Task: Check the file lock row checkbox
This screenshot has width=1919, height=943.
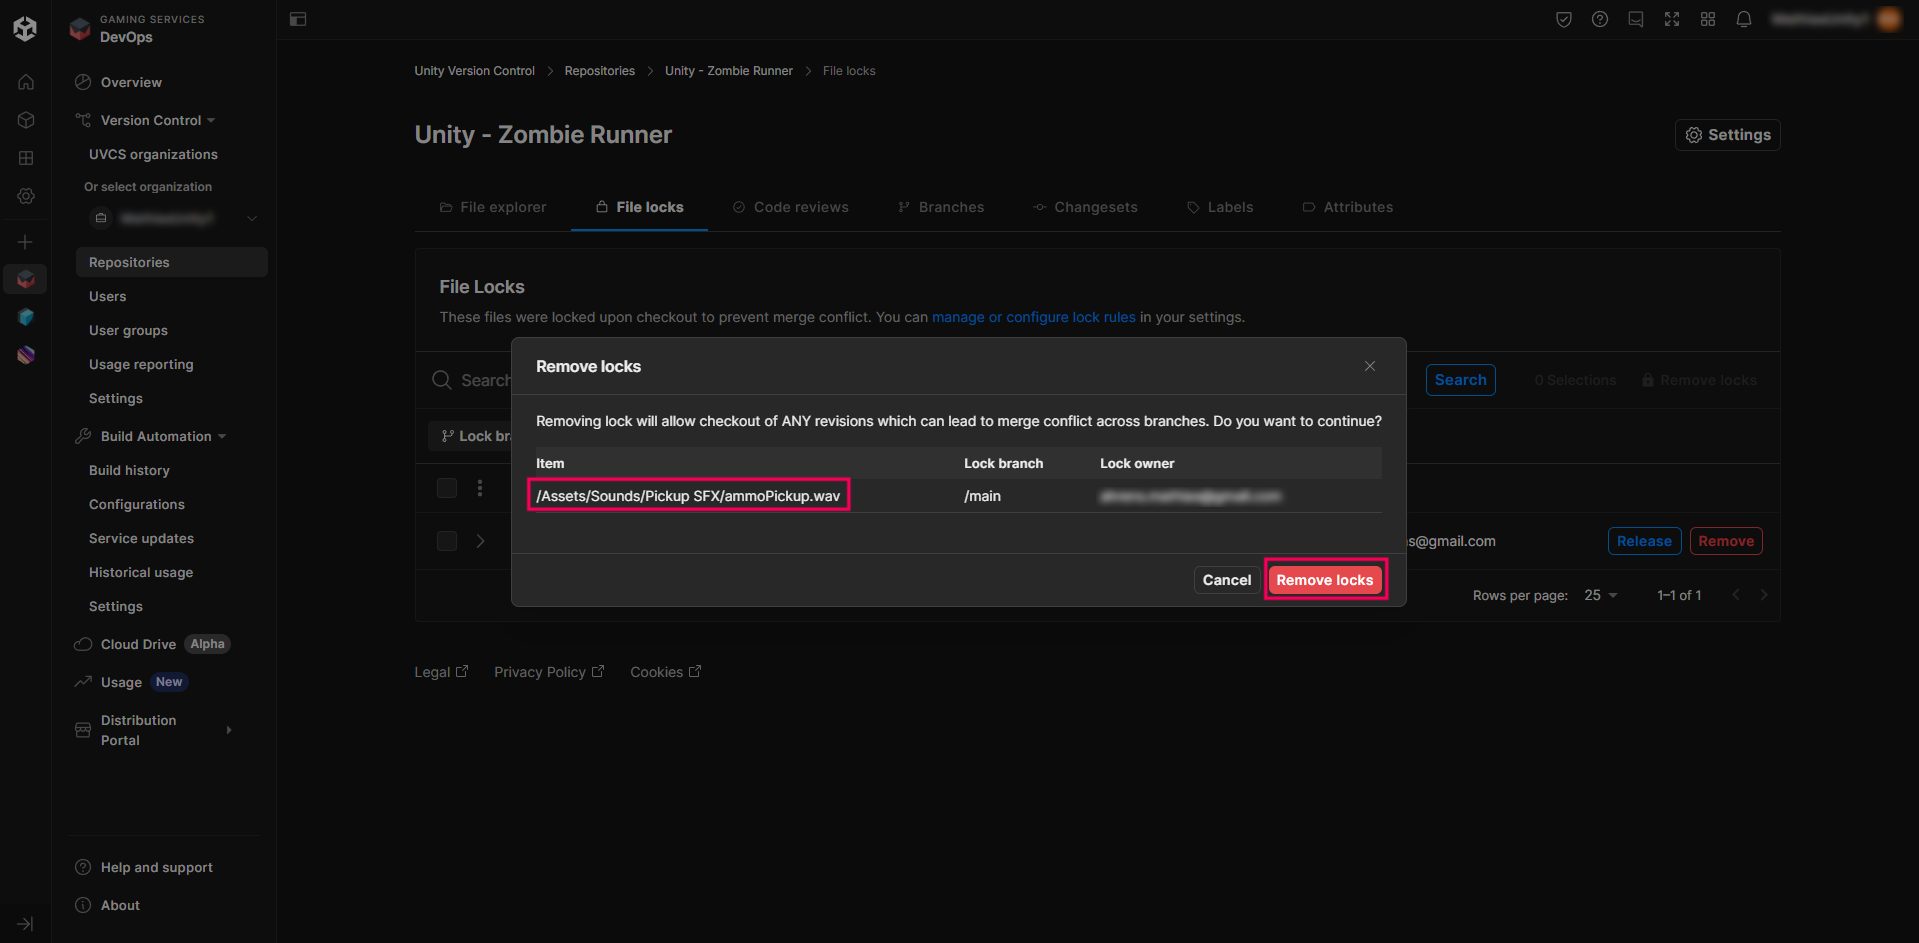Action: pos(447,541)
